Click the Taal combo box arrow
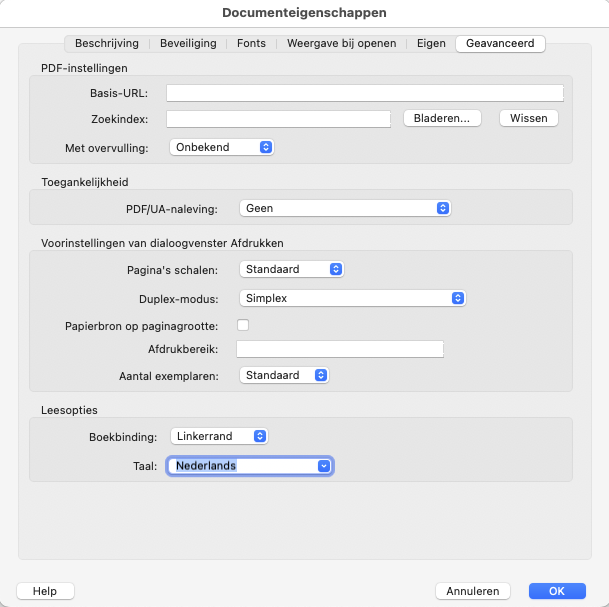The height and width of the screenshot is (607, 609). (x=324, y=466)
